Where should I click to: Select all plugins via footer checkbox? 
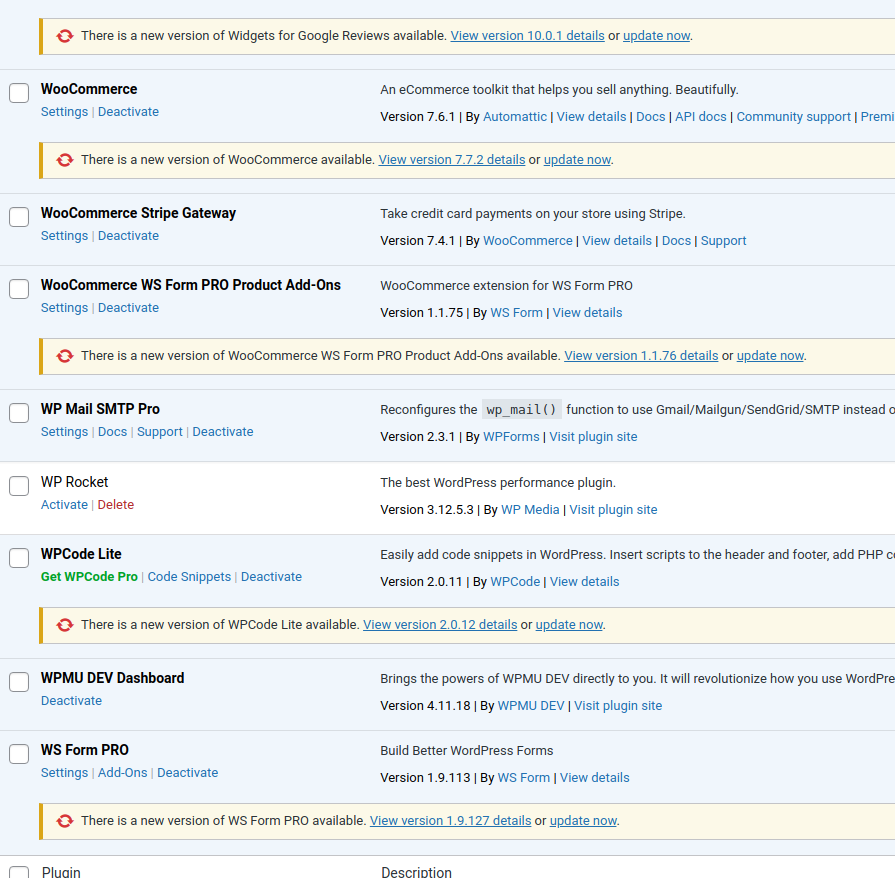point(19,872)
